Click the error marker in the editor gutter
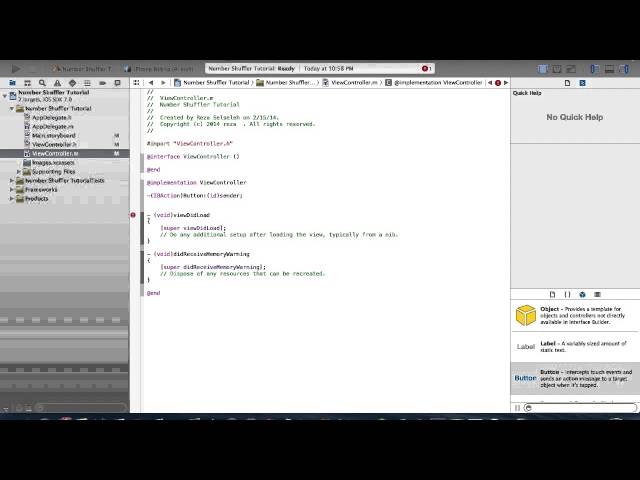This screenshot has height=480, width=640. 133,215
